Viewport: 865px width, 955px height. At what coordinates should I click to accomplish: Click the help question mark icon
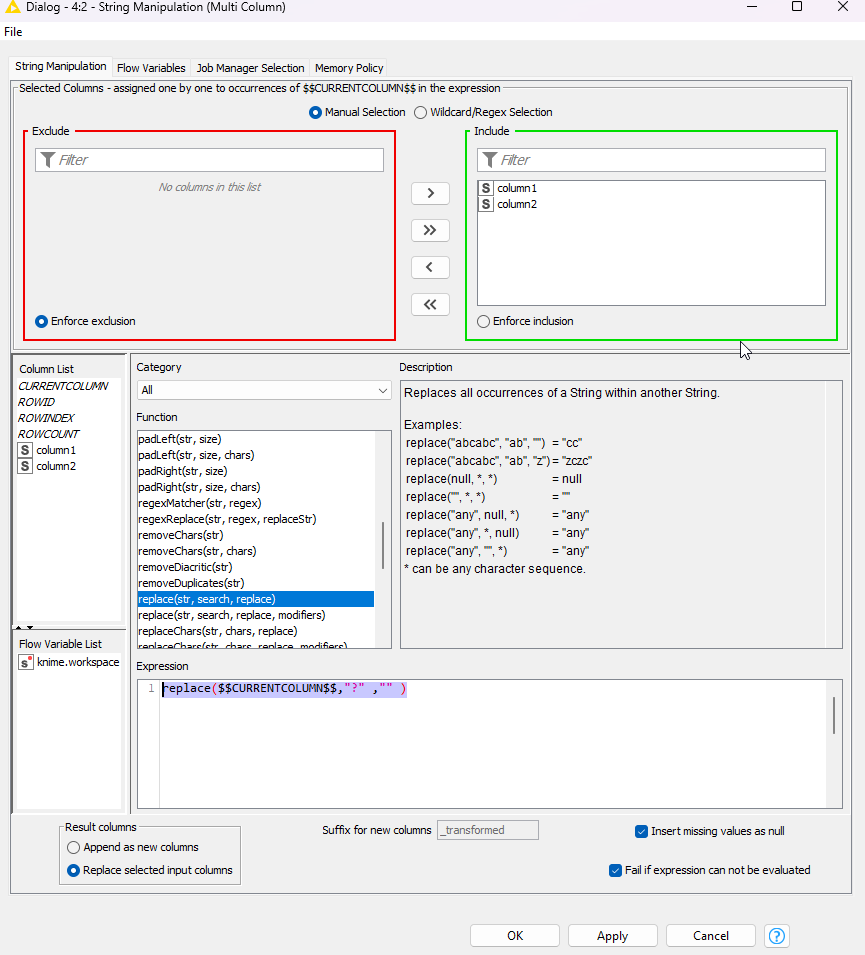pyautogui.click(x=777, y=936)
